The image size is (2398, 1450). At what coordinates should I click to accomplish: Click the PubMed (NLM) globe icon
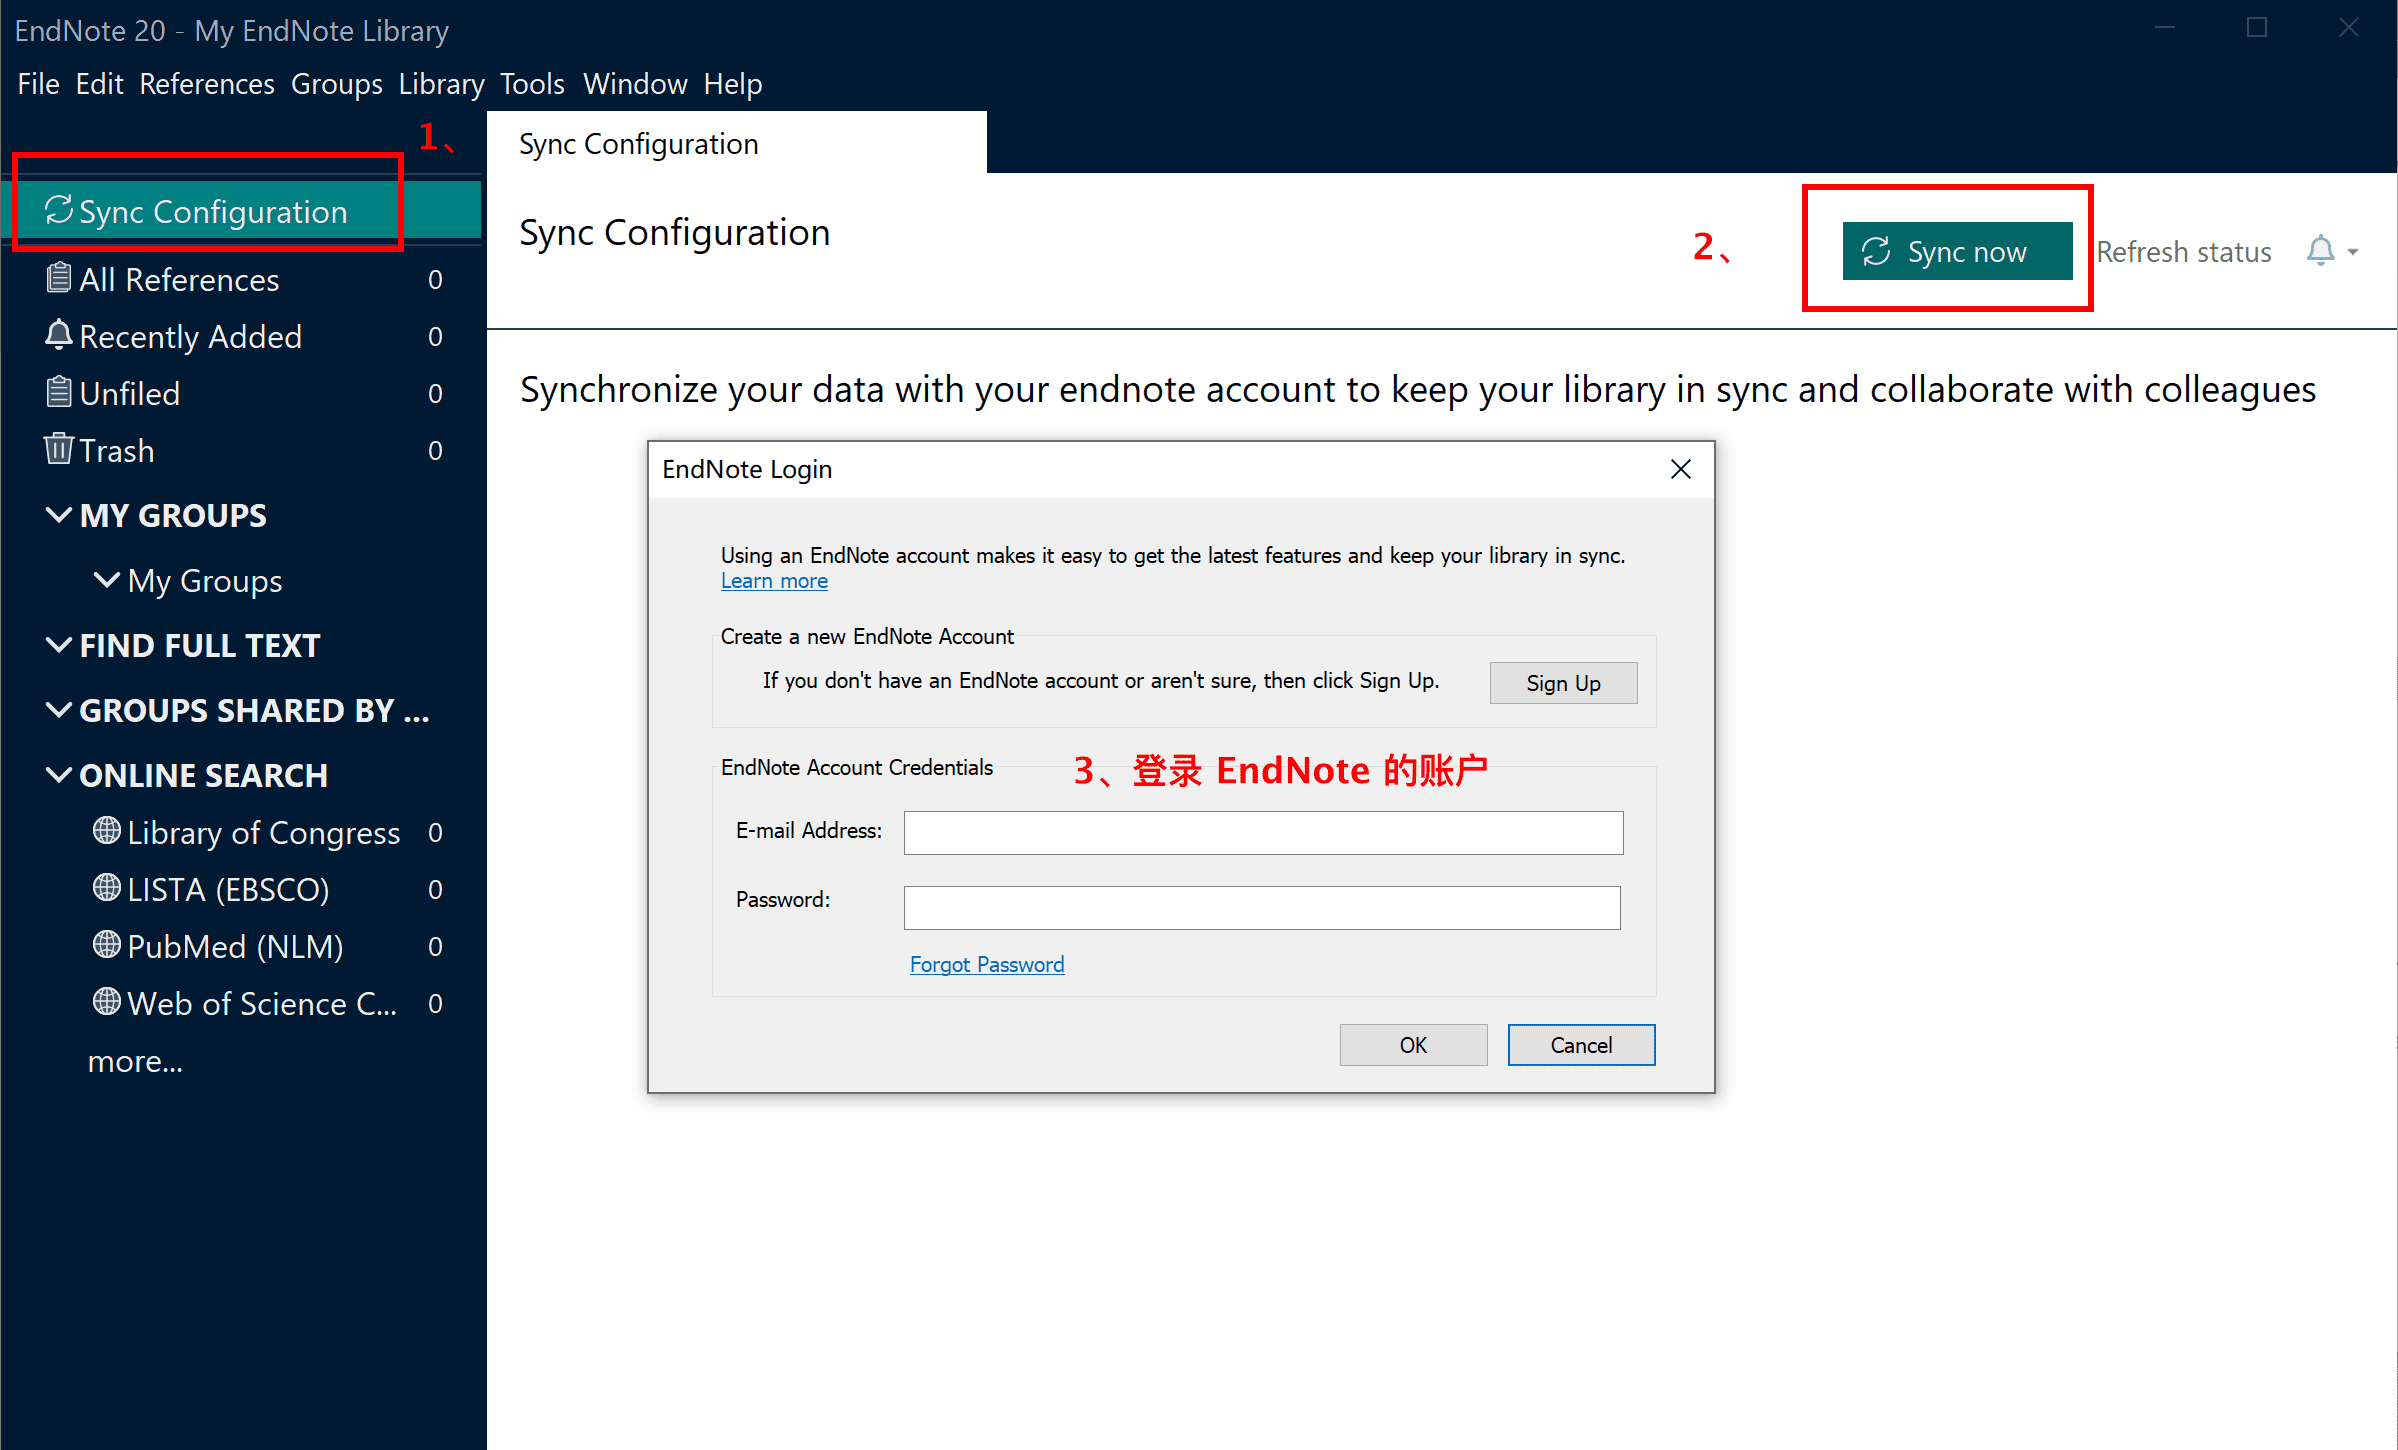[106, 945]
